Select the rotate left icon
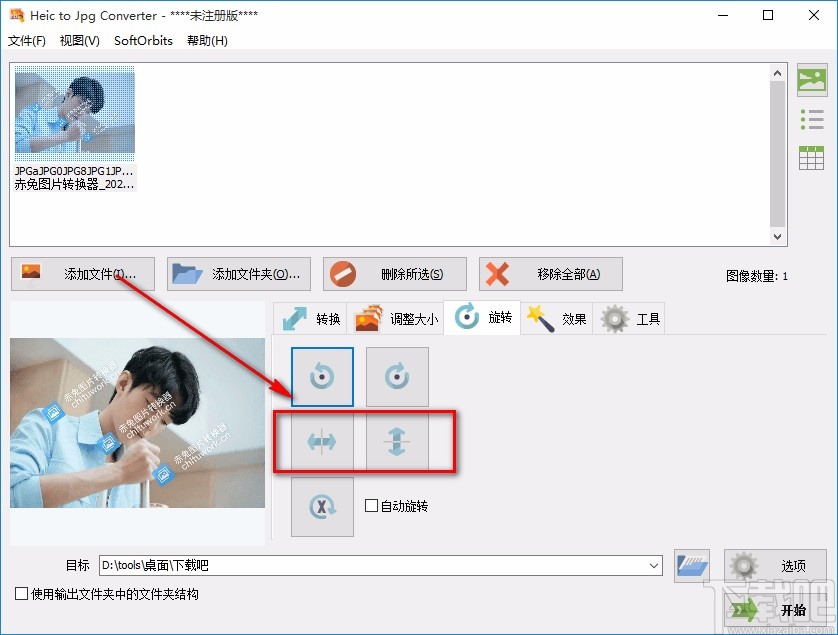 click(322, 376)
